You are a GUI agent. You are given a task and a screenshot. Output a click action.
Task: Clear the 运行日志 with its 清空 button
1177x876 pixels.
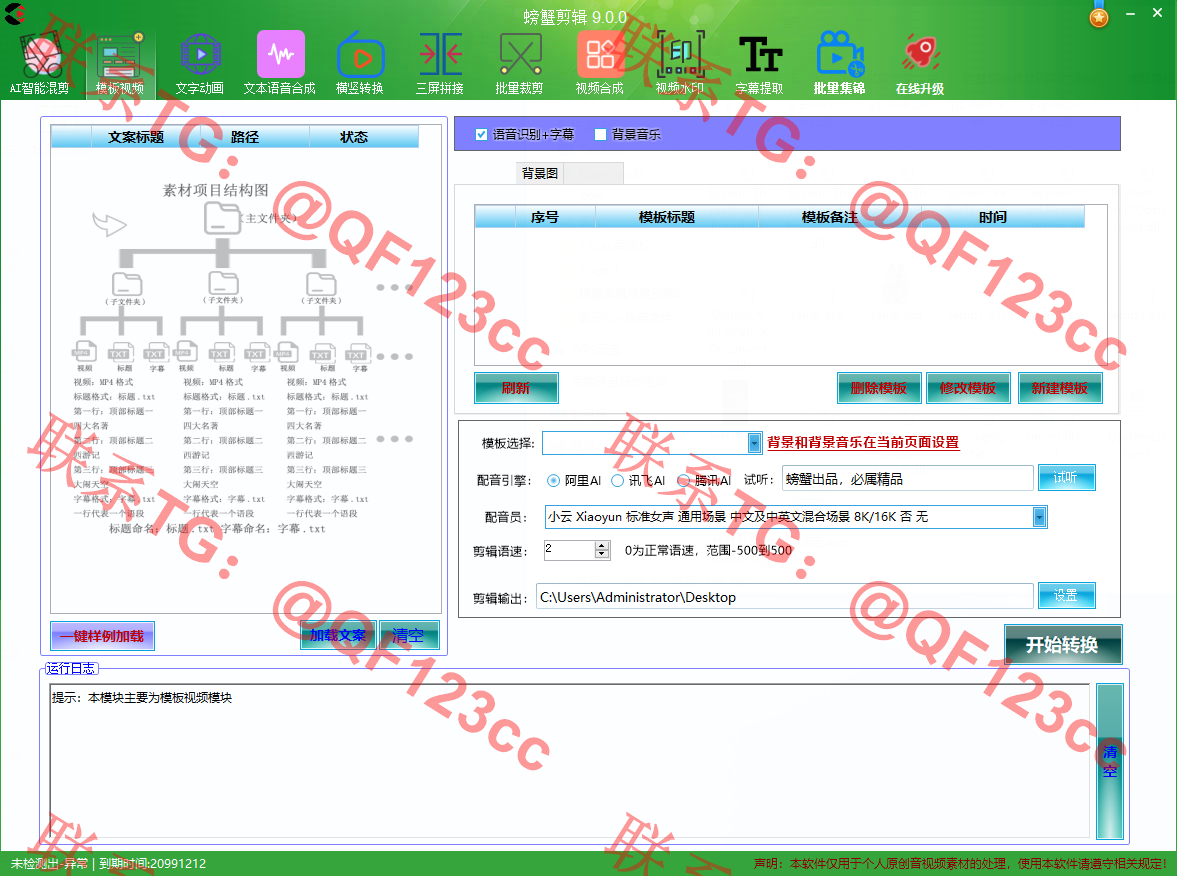coord(1109,761)
